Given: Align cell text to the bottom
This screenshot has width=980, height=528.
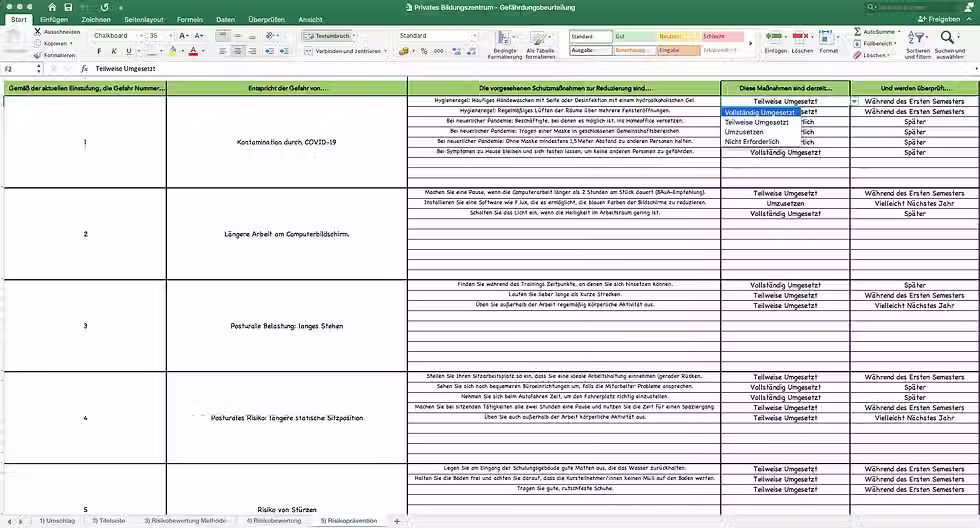Looking at the screenshot, I should (252, 36).
